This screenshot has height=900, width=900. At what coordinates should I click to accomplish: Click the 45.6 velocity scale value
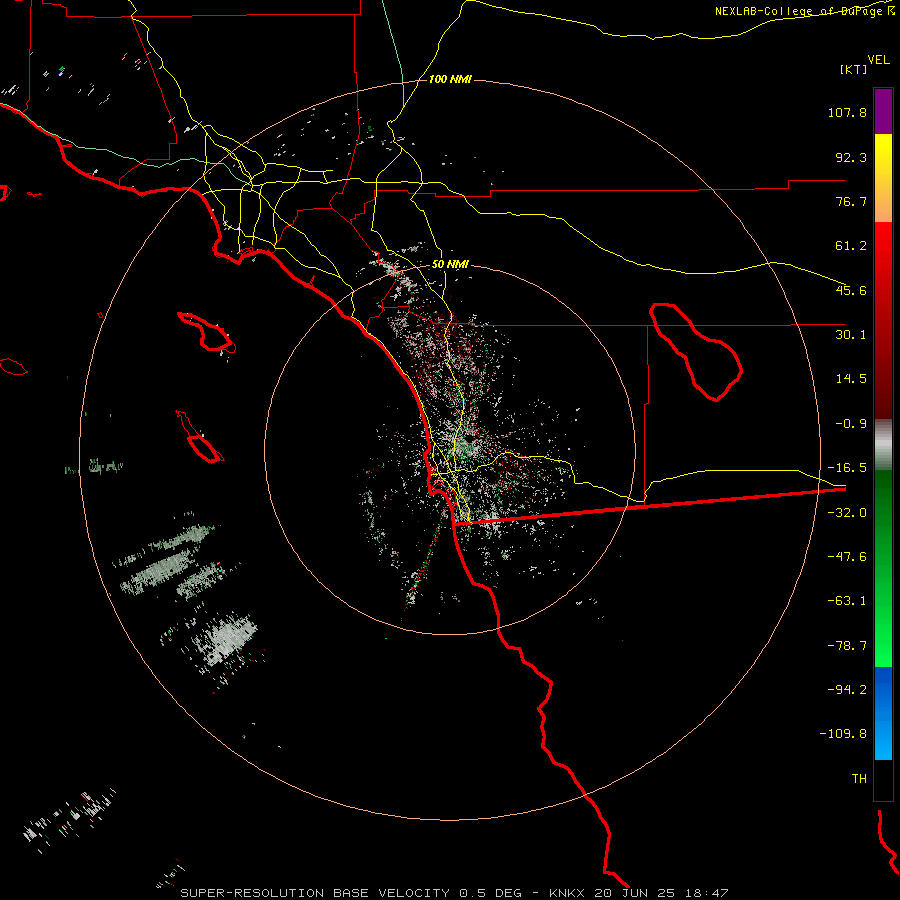click(851, 290)
